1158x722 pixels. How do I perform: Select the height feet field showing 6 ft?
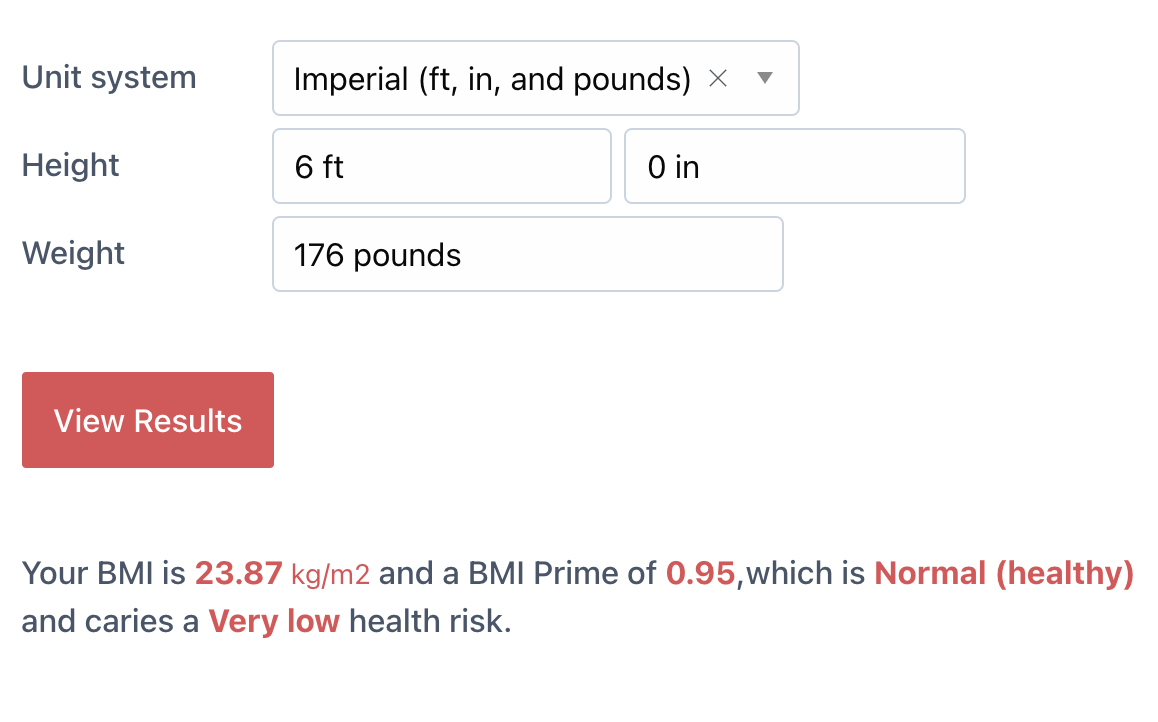point(441,166)
